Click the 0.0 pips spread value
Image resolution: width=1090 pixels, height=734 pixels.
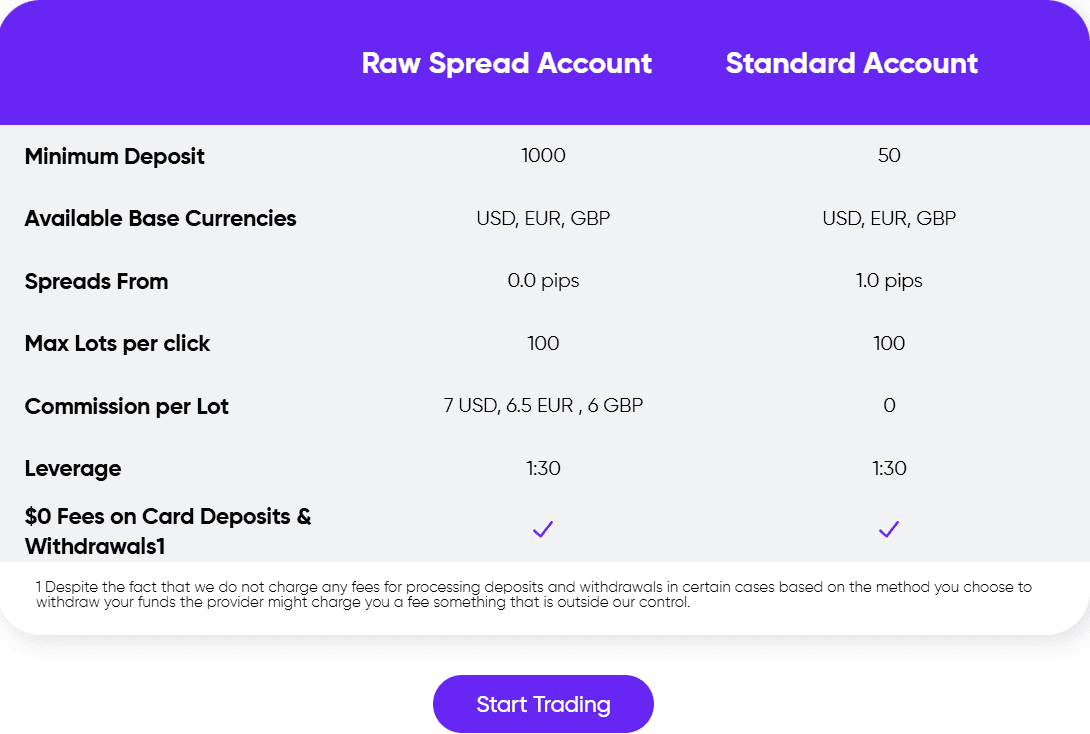pos(543,281)
